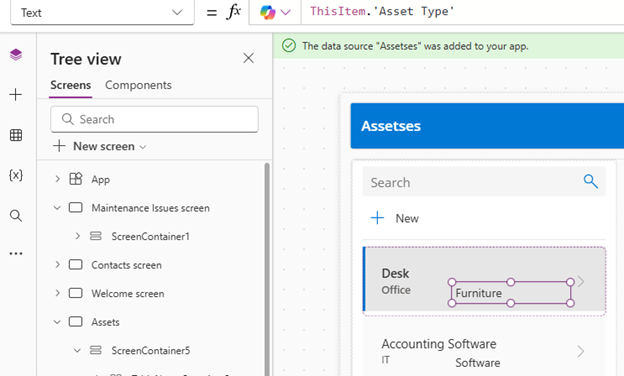Image resolution: width=624 pixels, height=376 pixels.
Task: Select Welcome screen in tree
Action: click(x=128, y=294)
